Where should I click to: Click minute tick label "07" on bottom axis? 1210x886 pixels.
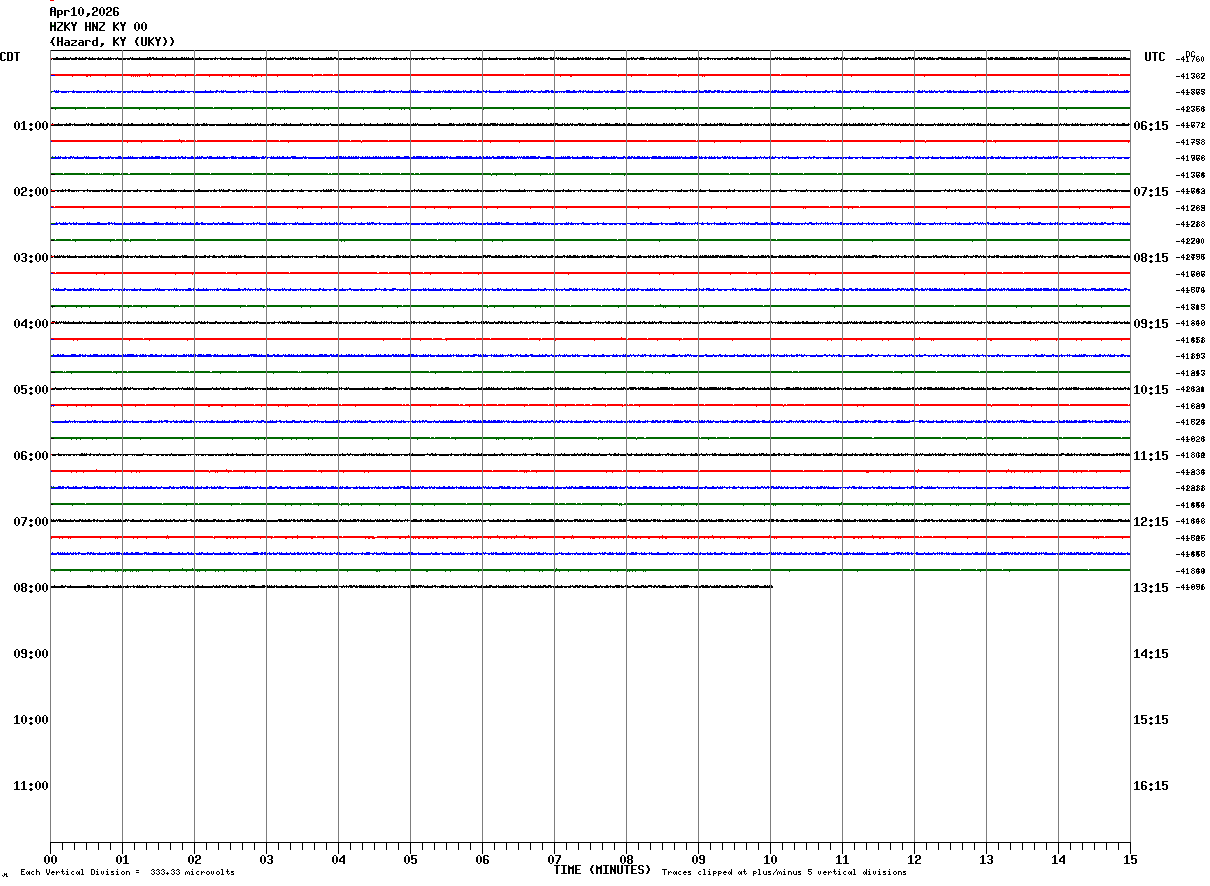[554, 860]
